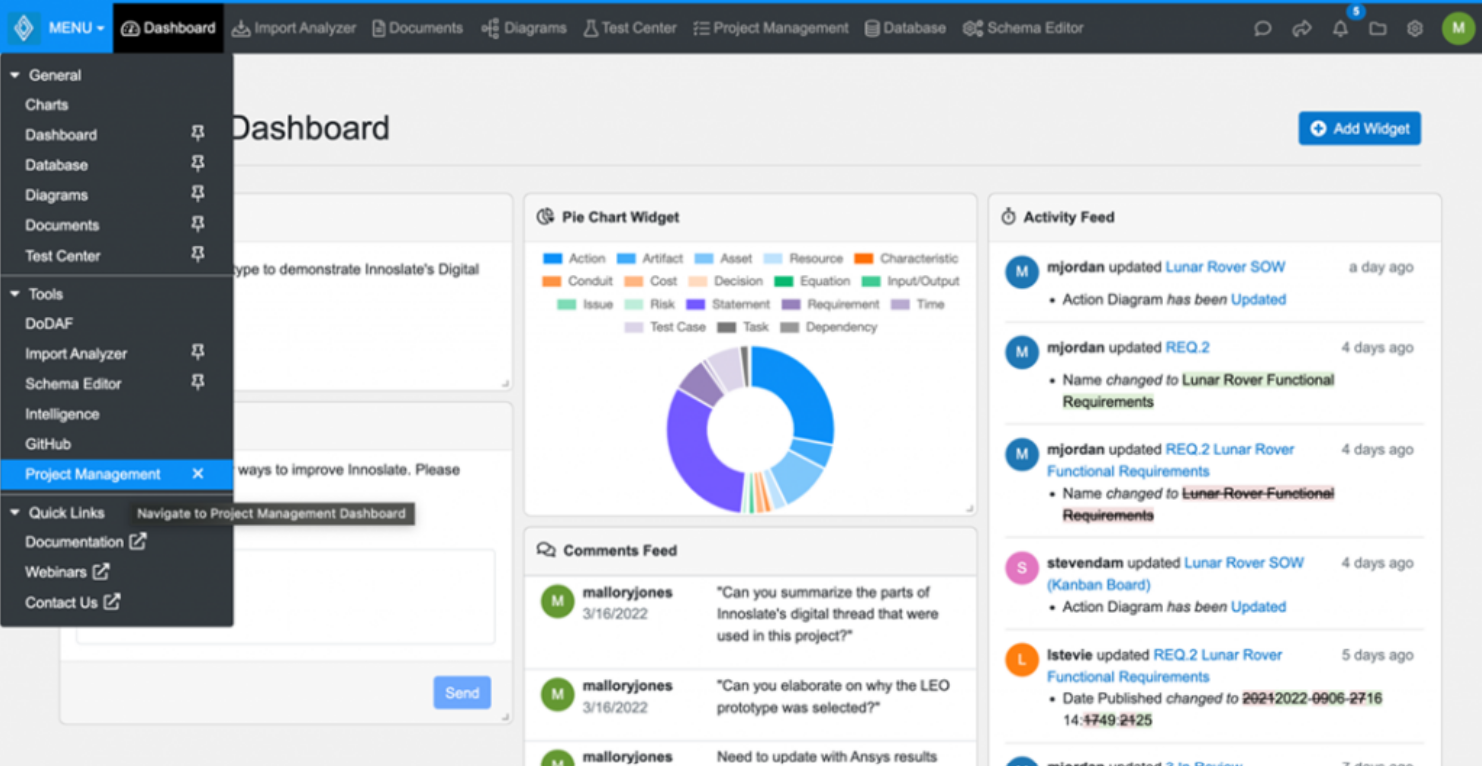Click the Add Widget button
The image size is (1482, 766).
(x=1359, y=128)
